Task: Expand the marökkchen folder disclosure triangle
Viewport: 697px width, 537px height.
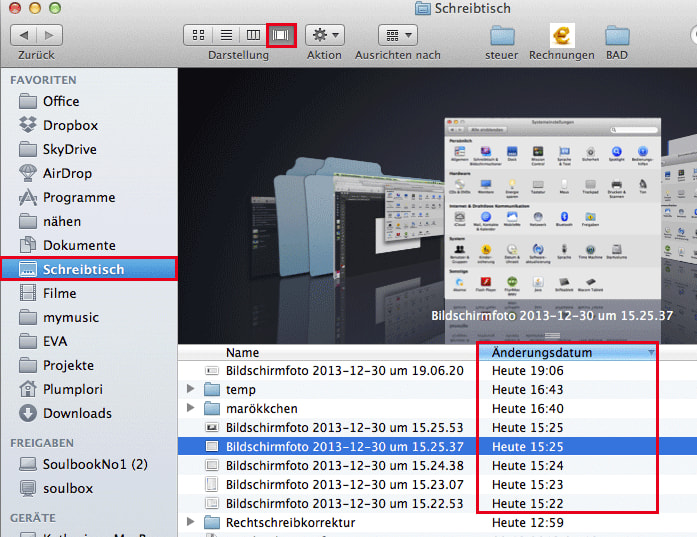Action: tap(191, 408)
